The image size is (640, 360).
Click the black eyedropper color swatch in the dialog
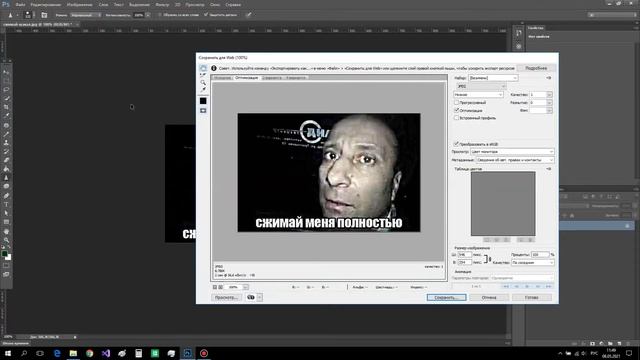pos(203,100)
